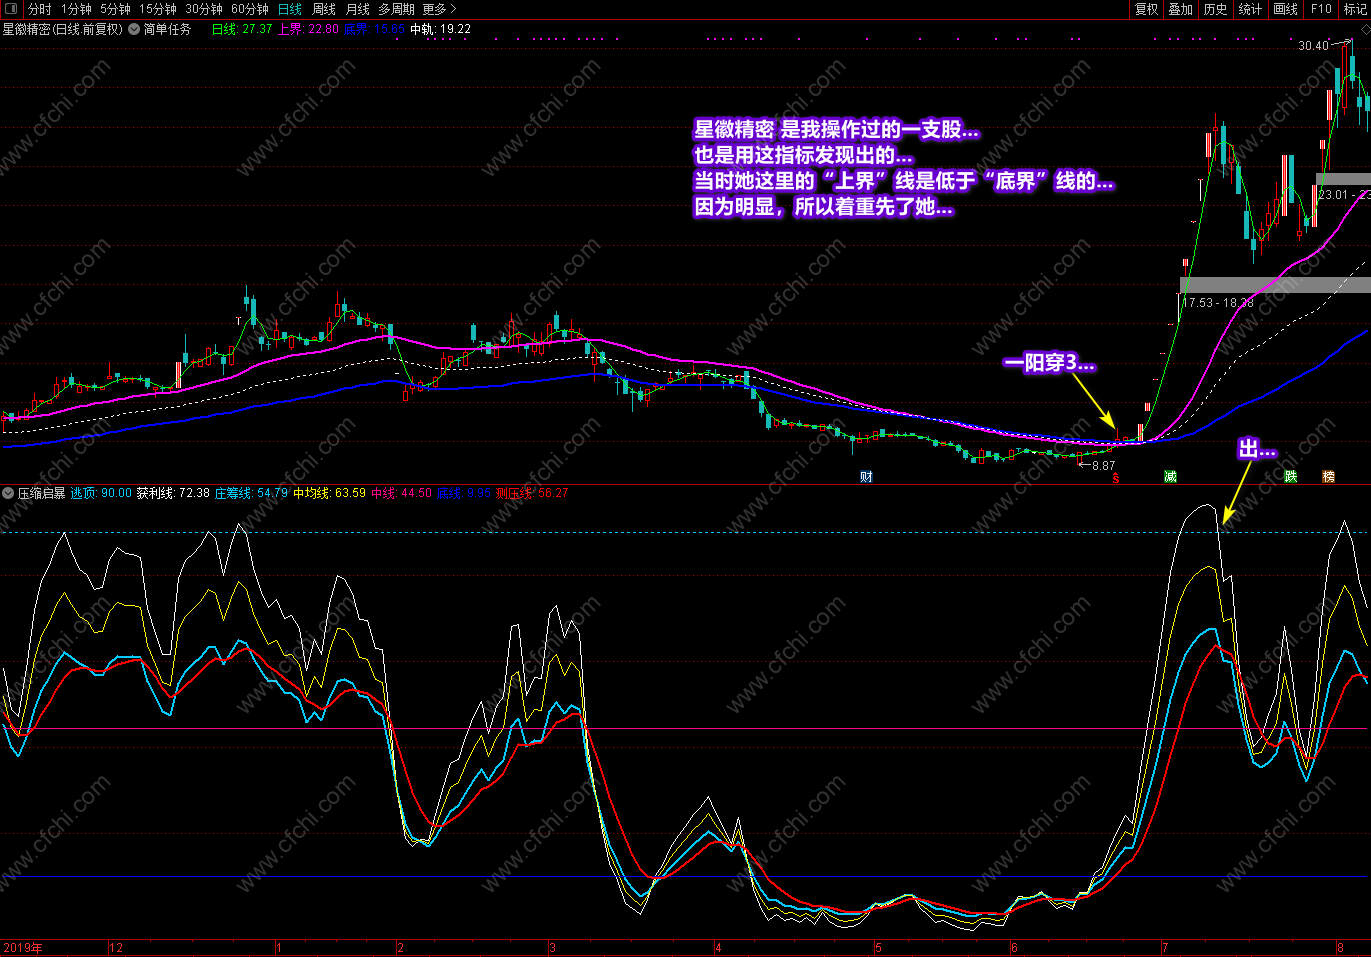This screenshot has width=1371, height=957.
Task: Click the 标记 mark button
Action: pos(1356,9)
